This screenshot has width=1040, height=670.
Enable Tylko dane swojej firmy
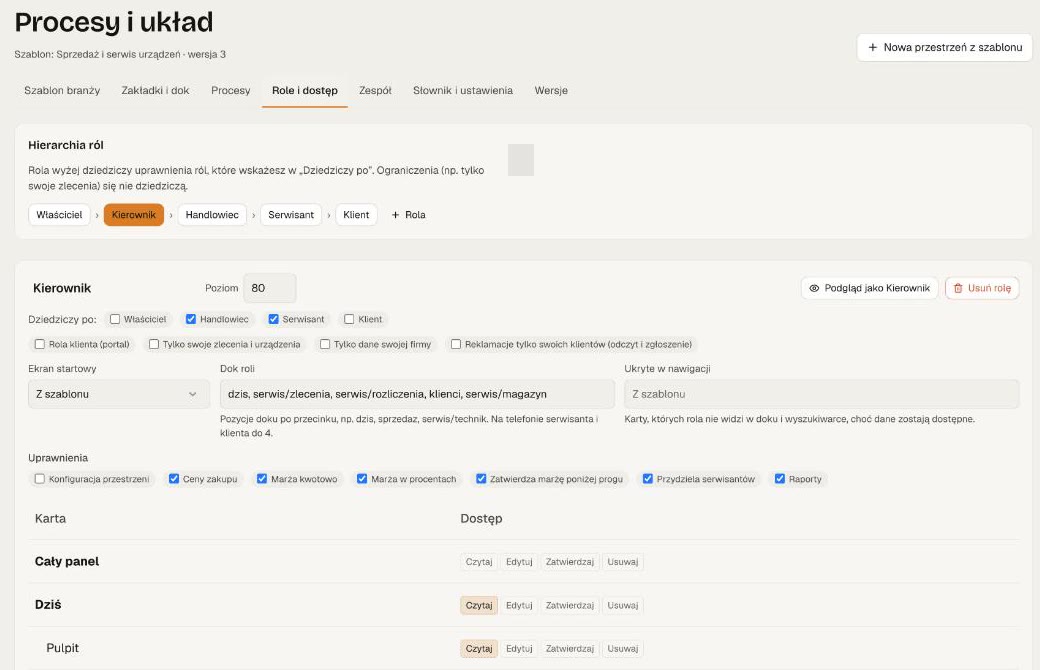[325, 344]
